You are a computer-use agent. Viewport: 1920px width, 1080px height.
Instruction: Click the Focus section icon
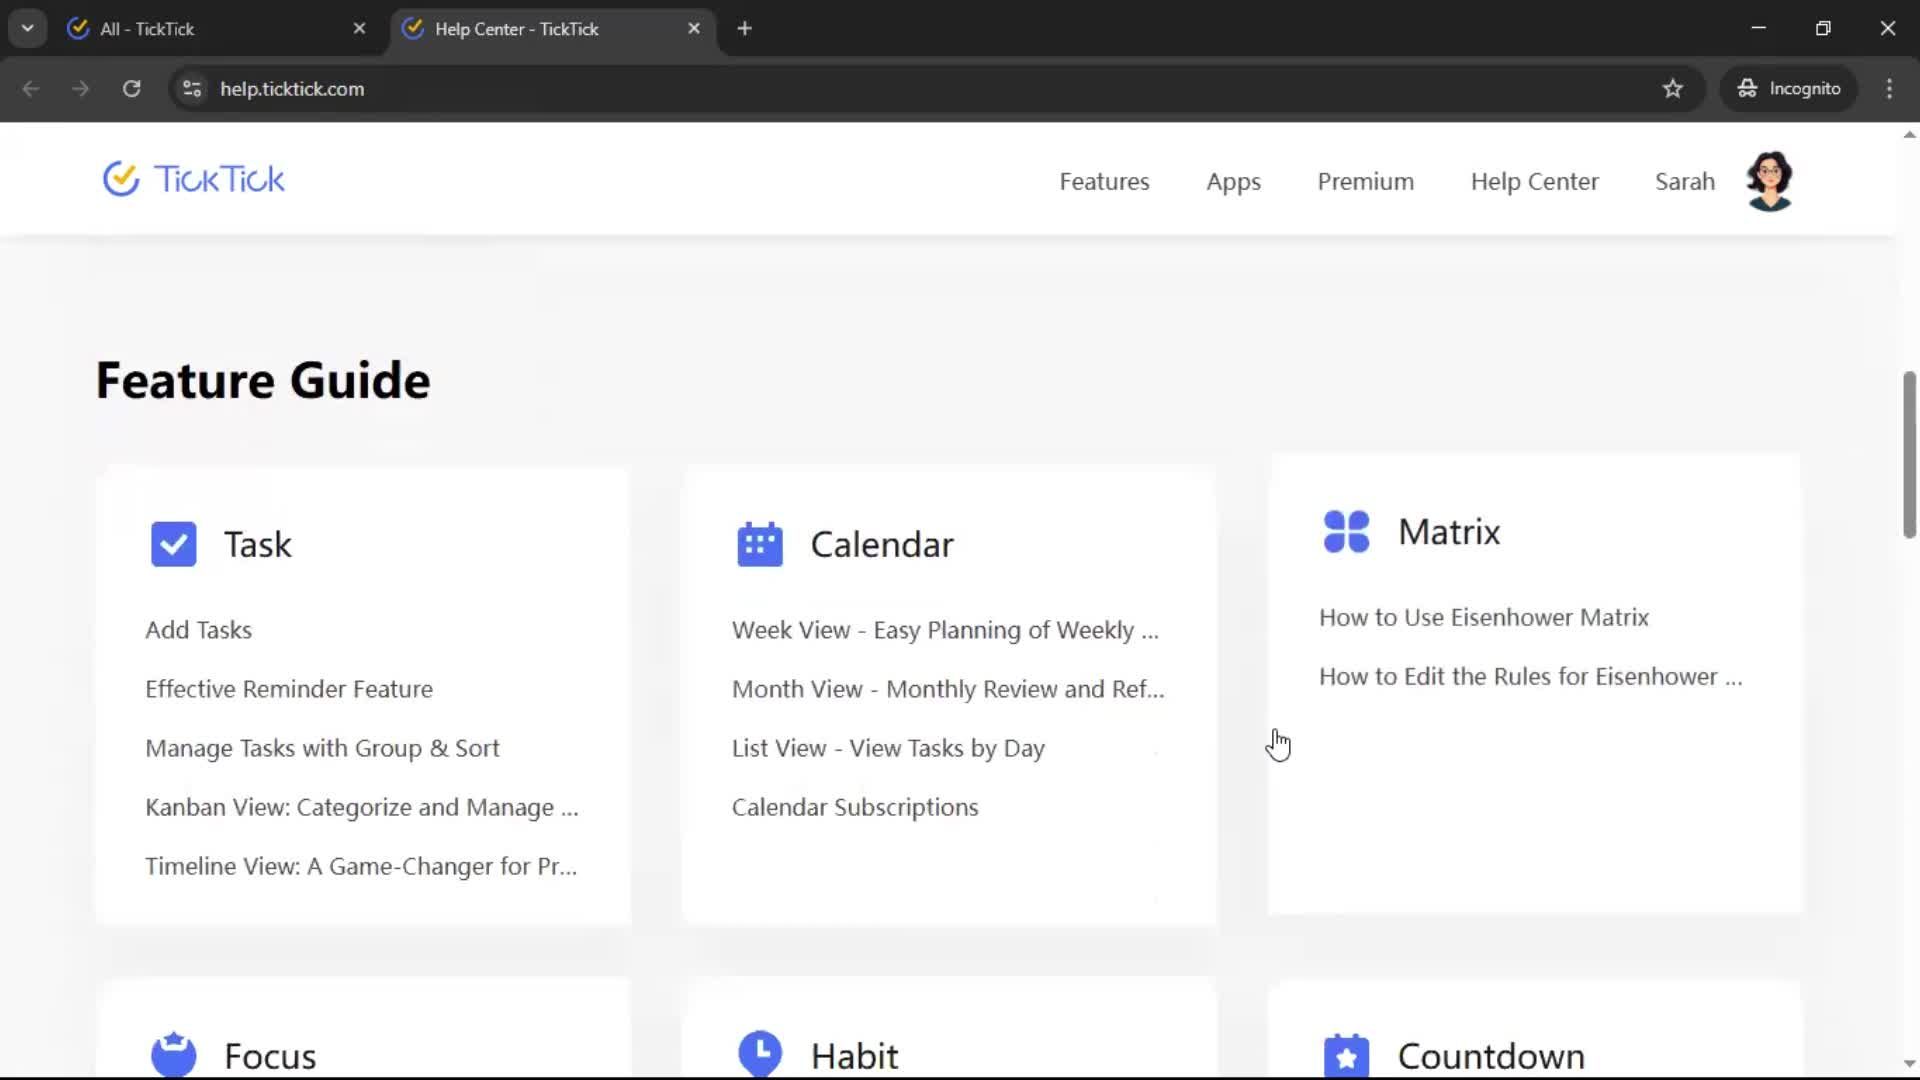pyautogui.click(x=173, y=1055)
